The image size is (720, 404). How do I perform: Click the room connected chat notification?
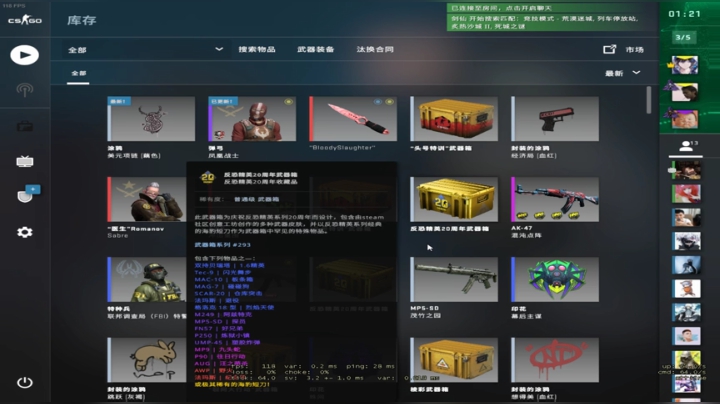553,8
